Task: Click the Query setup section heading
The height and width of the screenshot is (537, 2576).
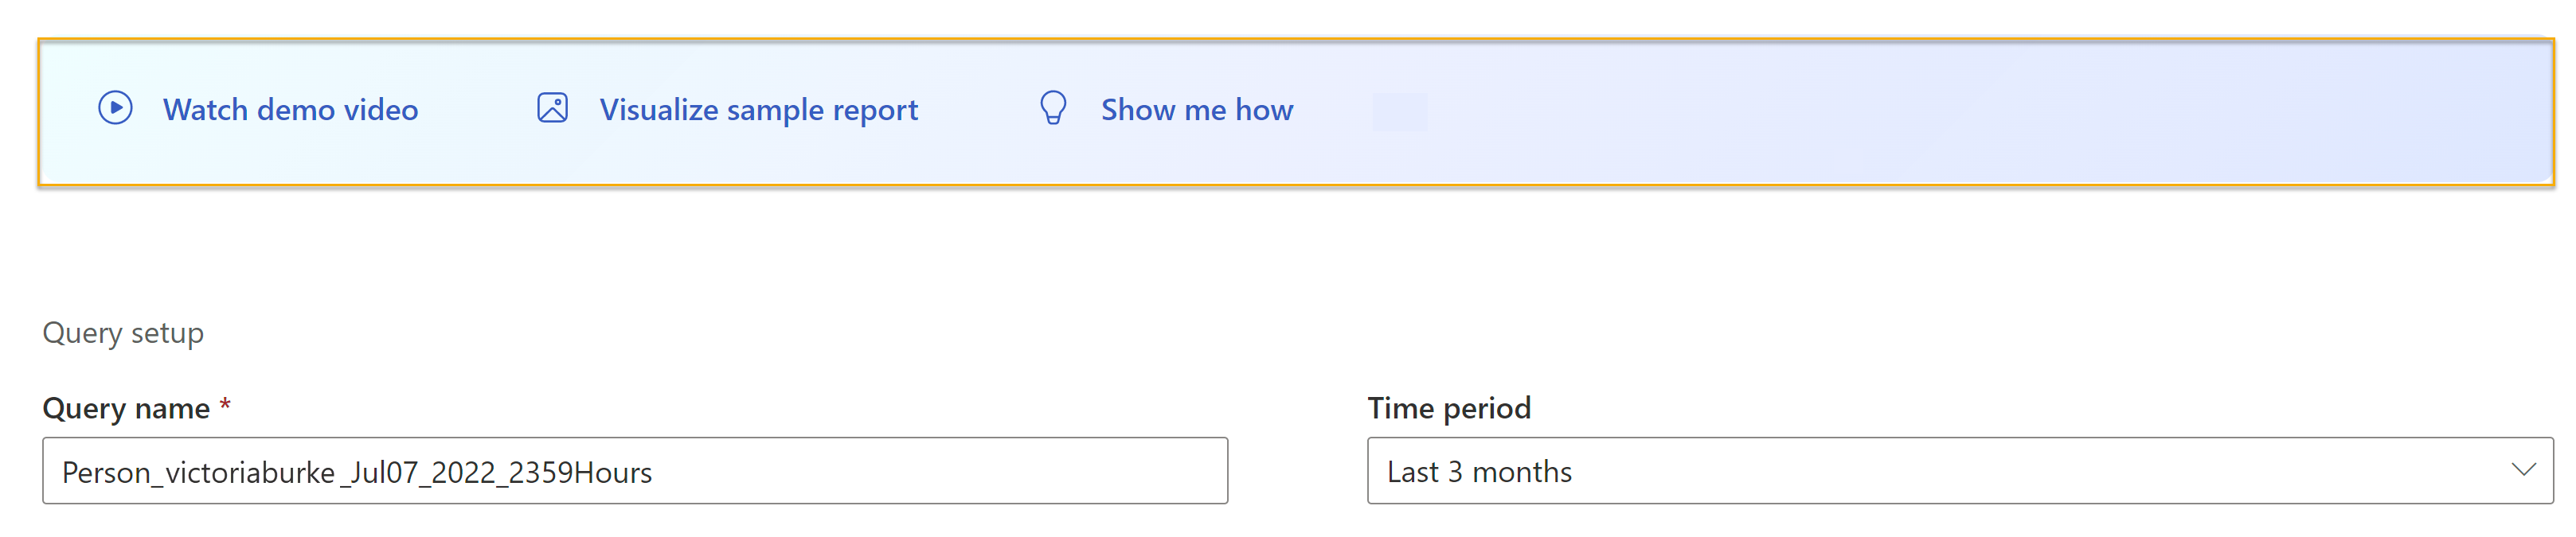Action: tap(123, 333)
